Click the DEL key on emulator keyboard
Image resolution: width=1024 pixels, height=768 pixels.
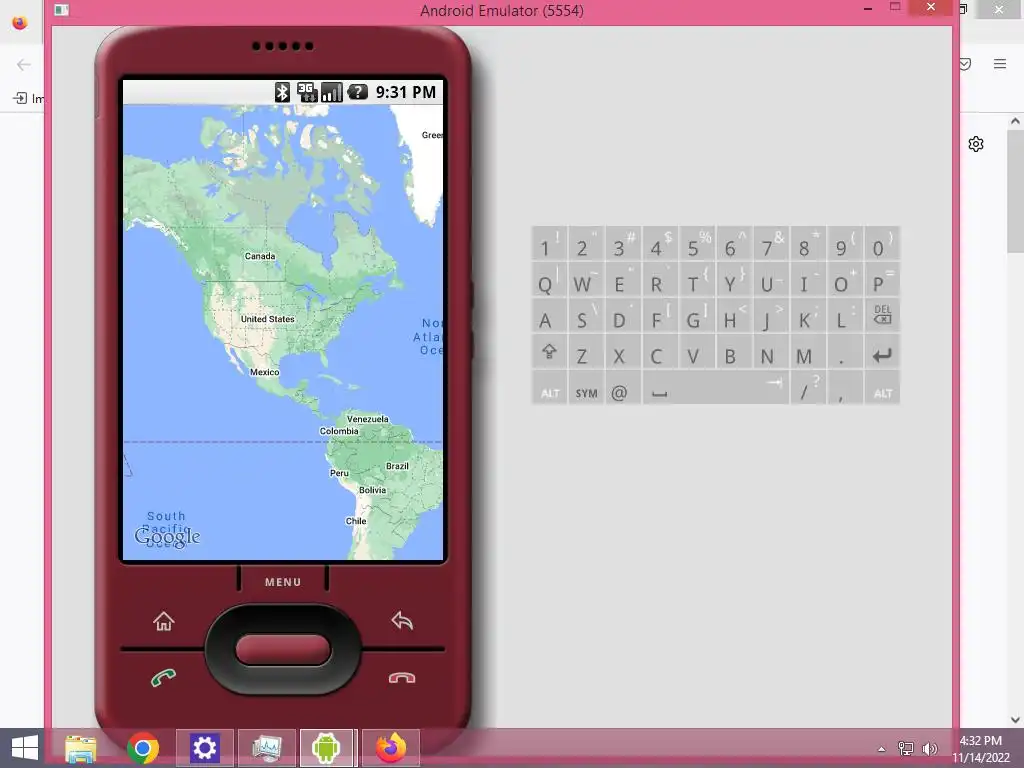pyautogui.click(x=882, y=315)
